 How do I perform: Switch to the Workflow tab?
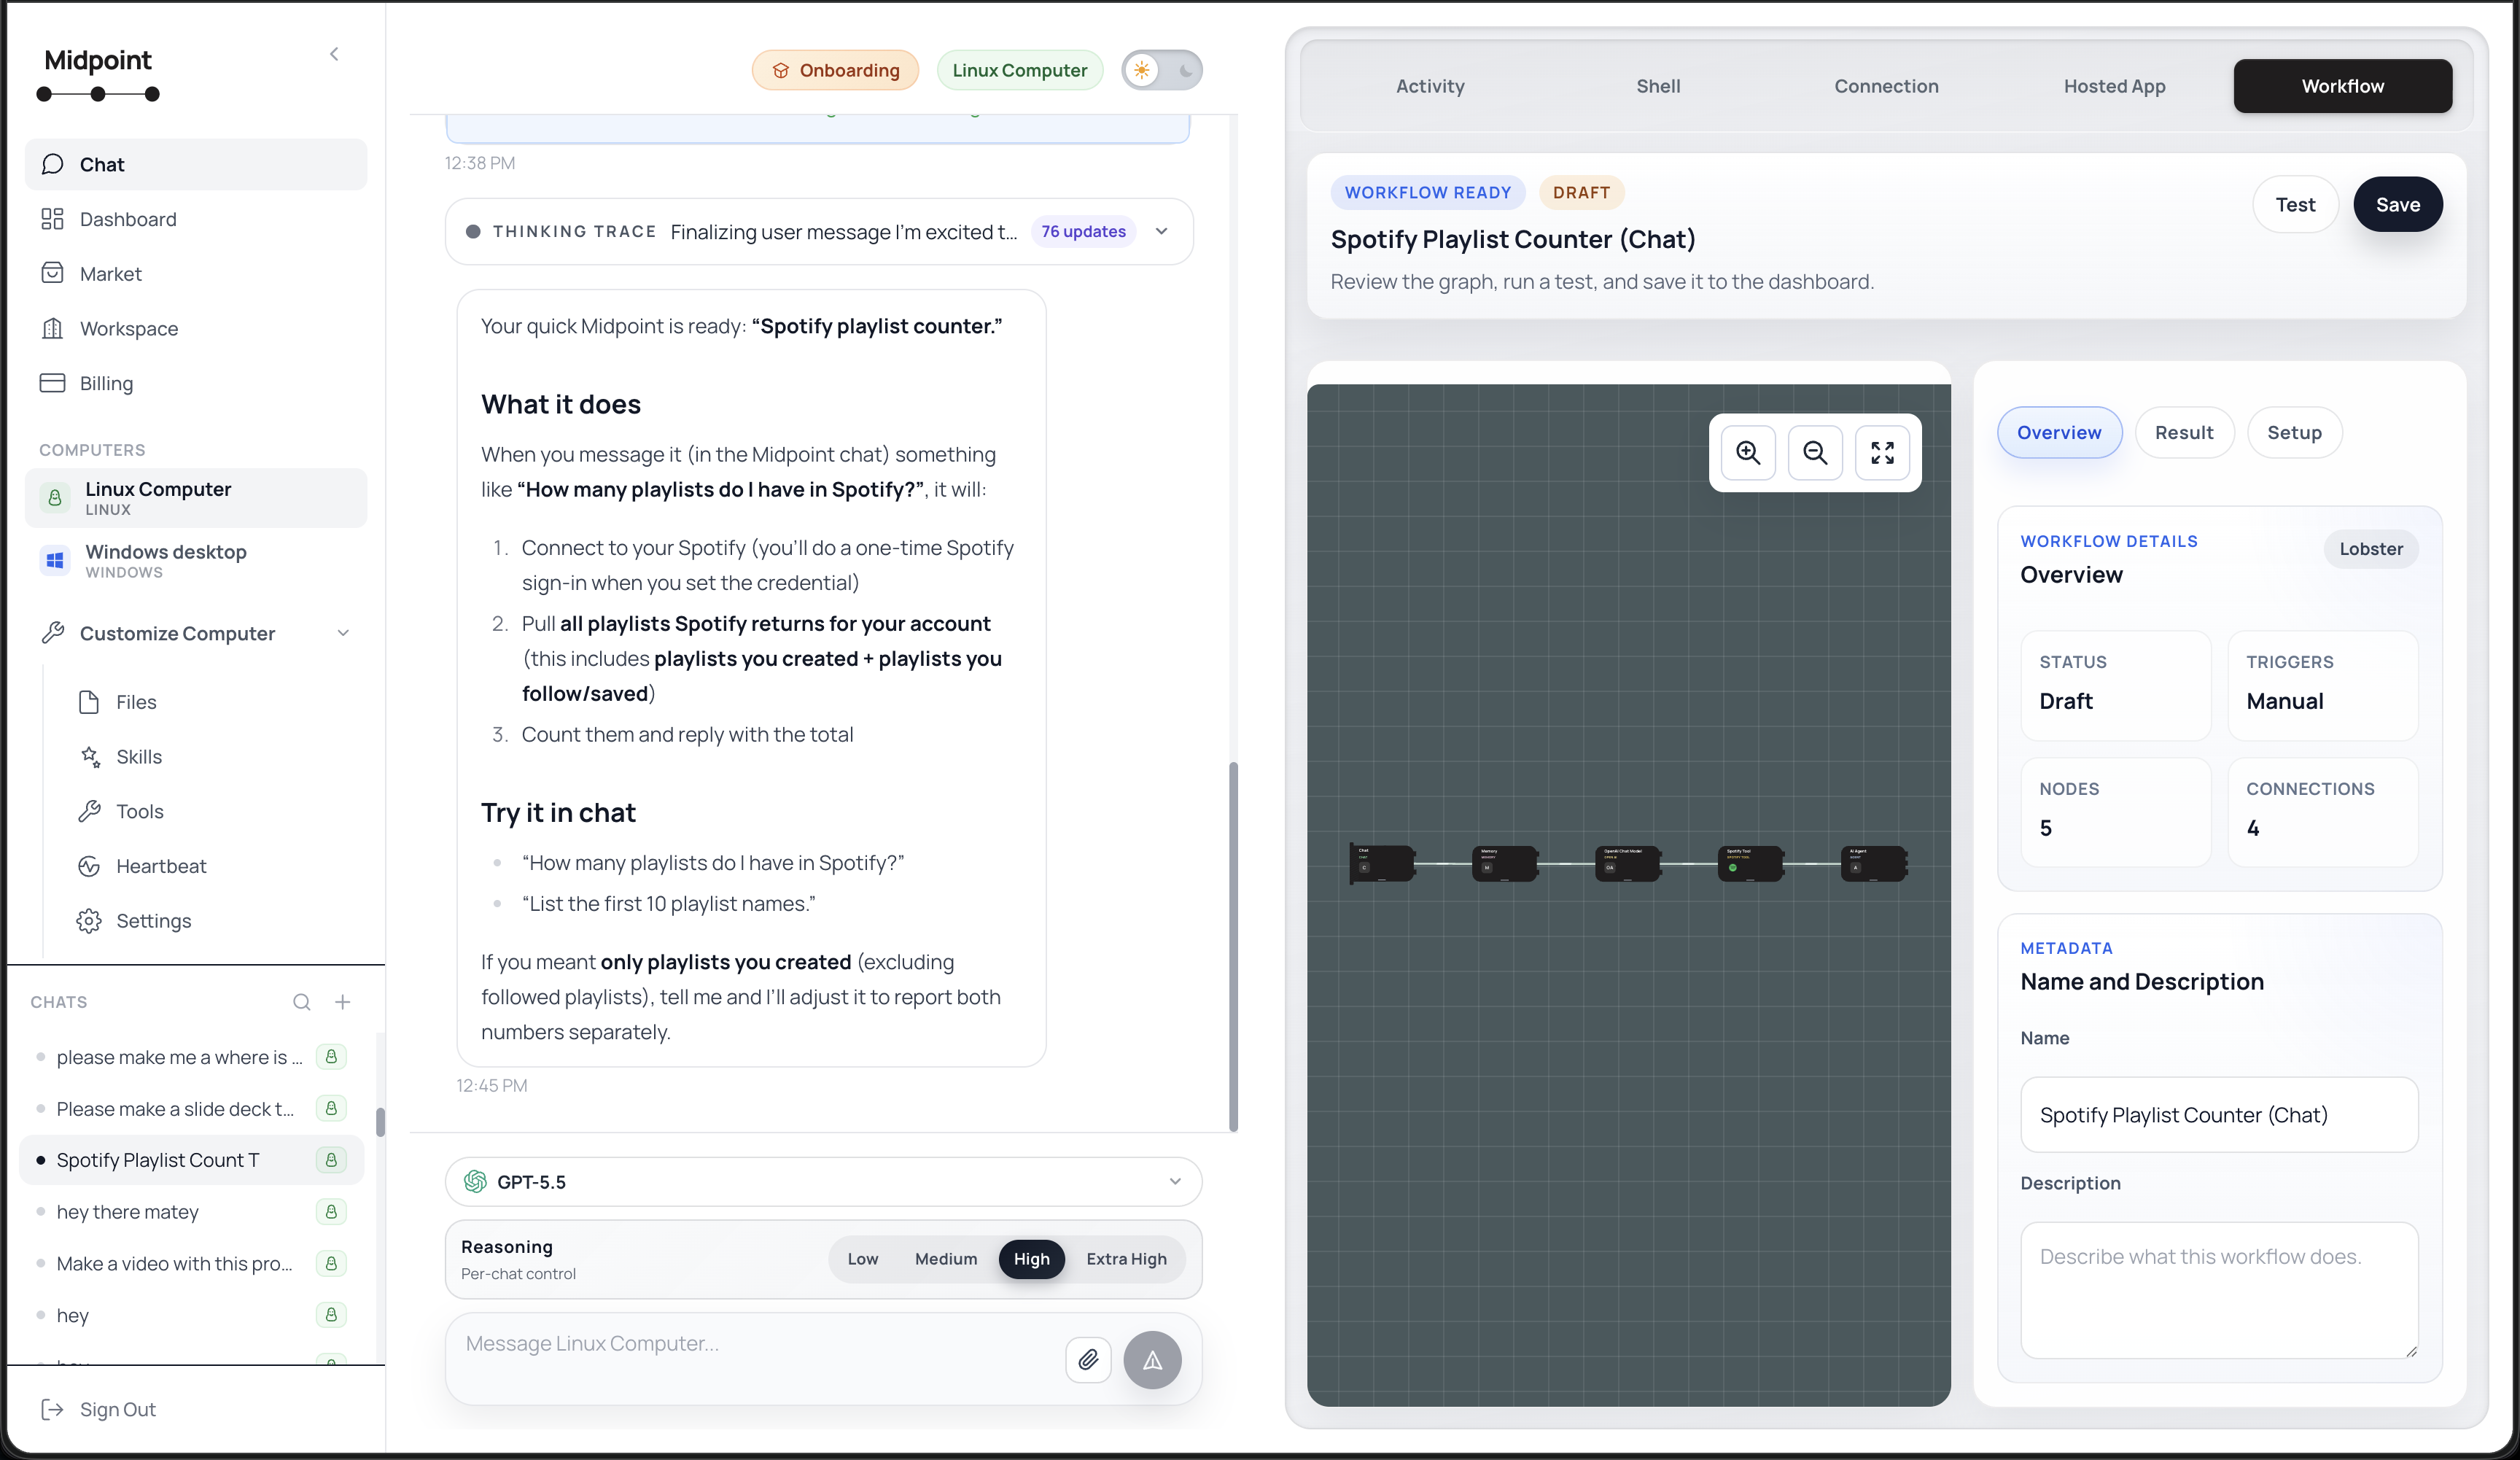click(2342, 86)
